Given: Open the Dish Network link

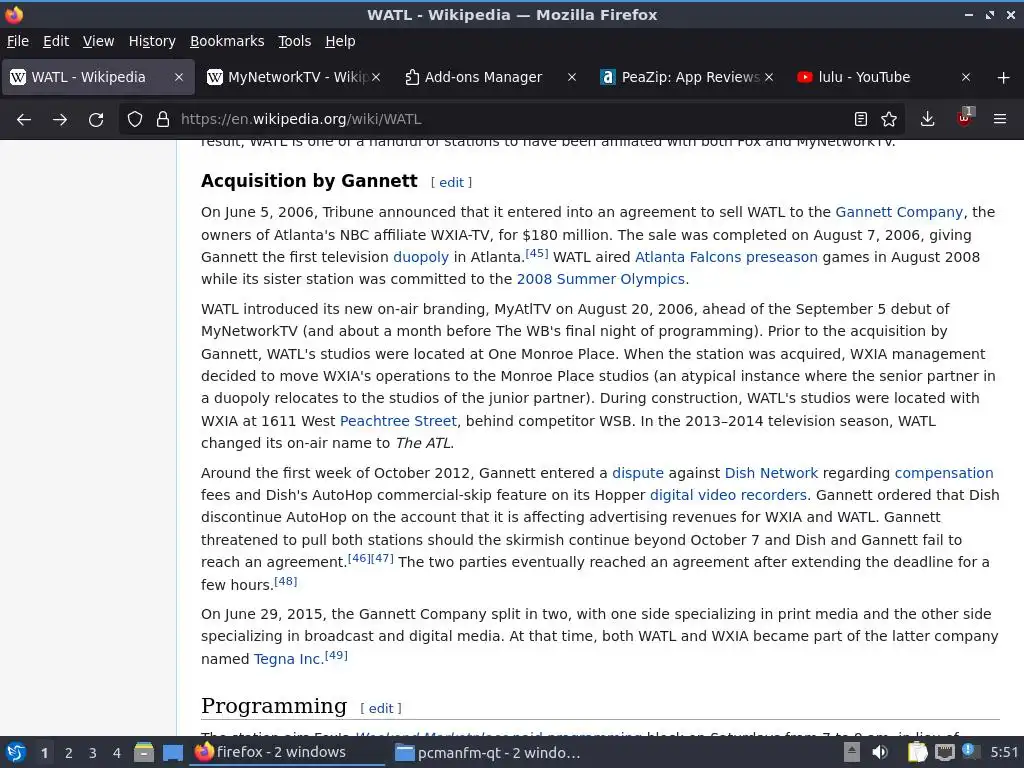Looking at the screenshot, I should (x=771, y=473).
